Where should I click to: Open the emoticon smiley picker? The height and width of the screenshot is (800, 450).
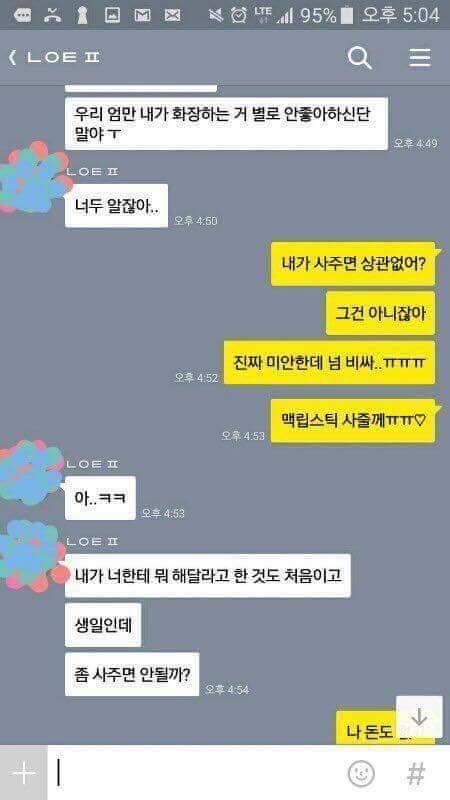(361, 773)
